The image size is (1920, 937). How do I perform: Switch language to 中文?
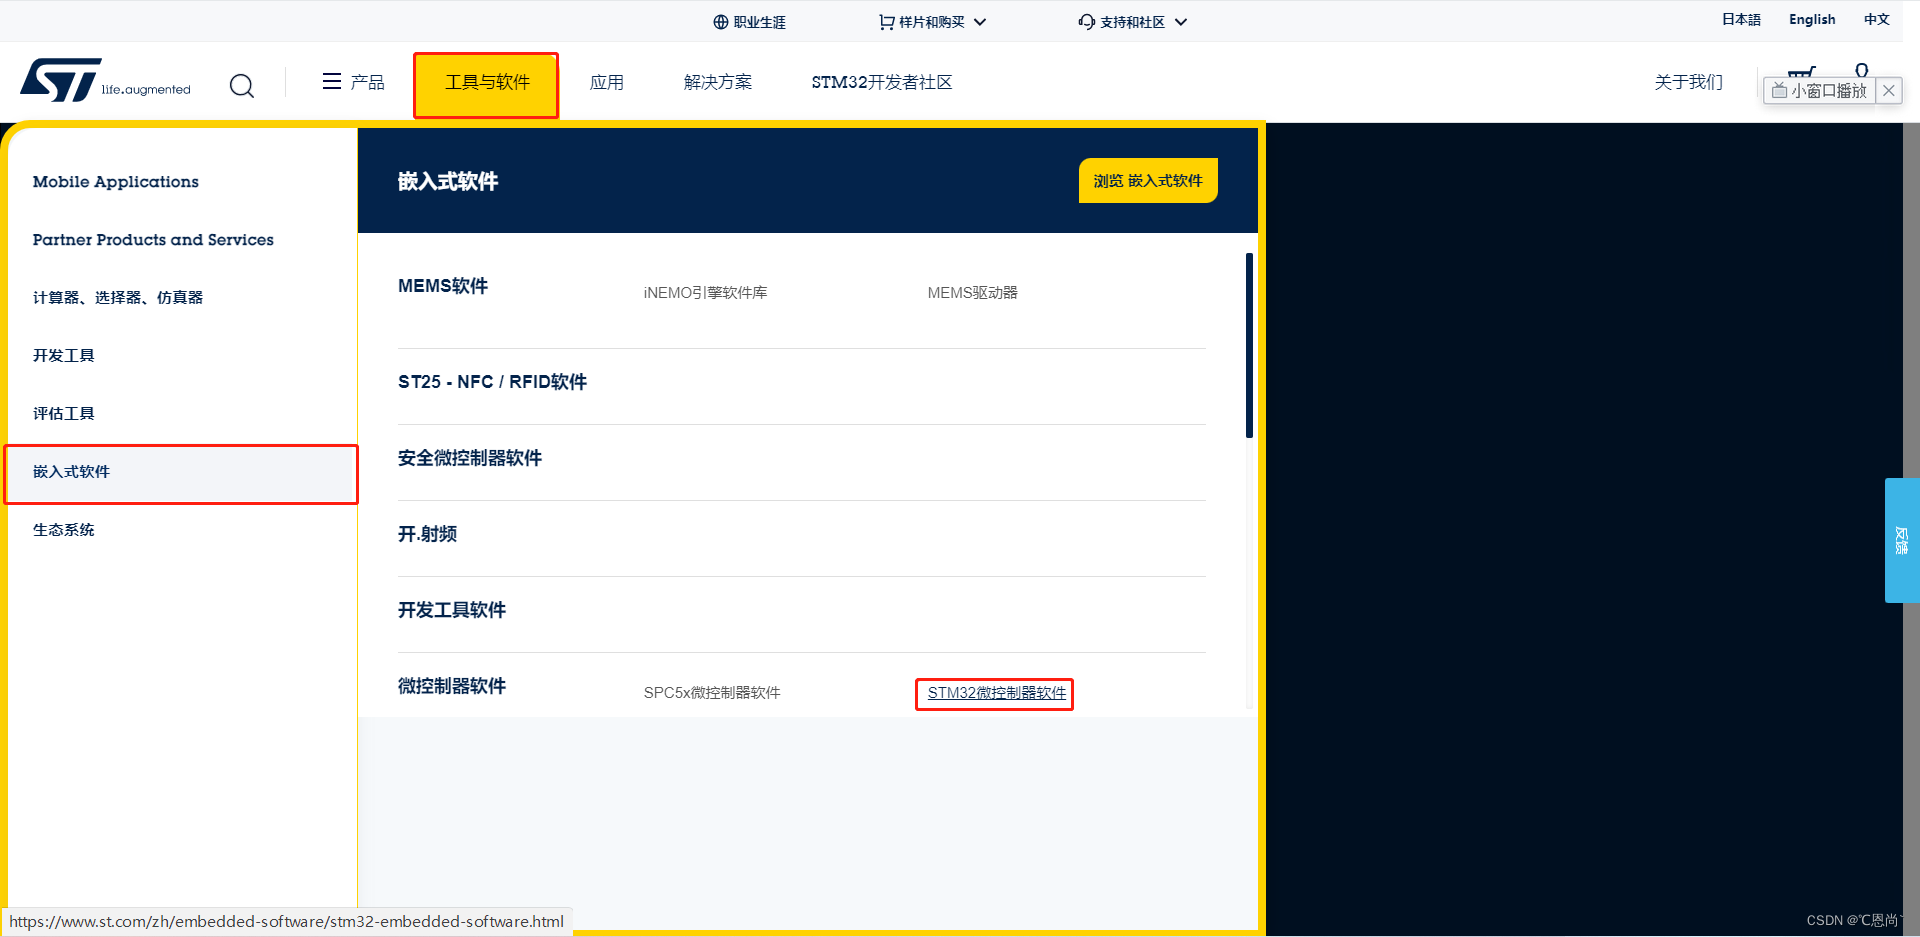click(1876, 19)
